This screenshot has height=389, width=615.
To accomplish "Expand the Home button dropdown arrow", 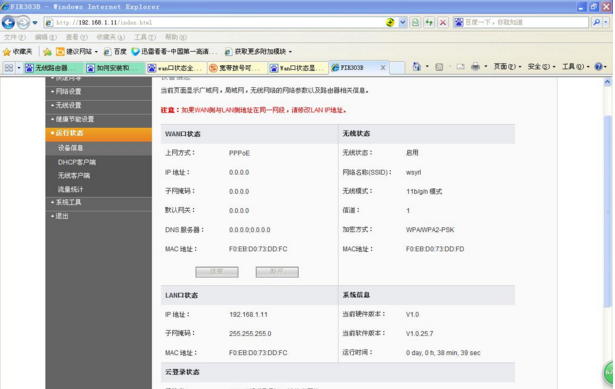I will pos(427,67).
